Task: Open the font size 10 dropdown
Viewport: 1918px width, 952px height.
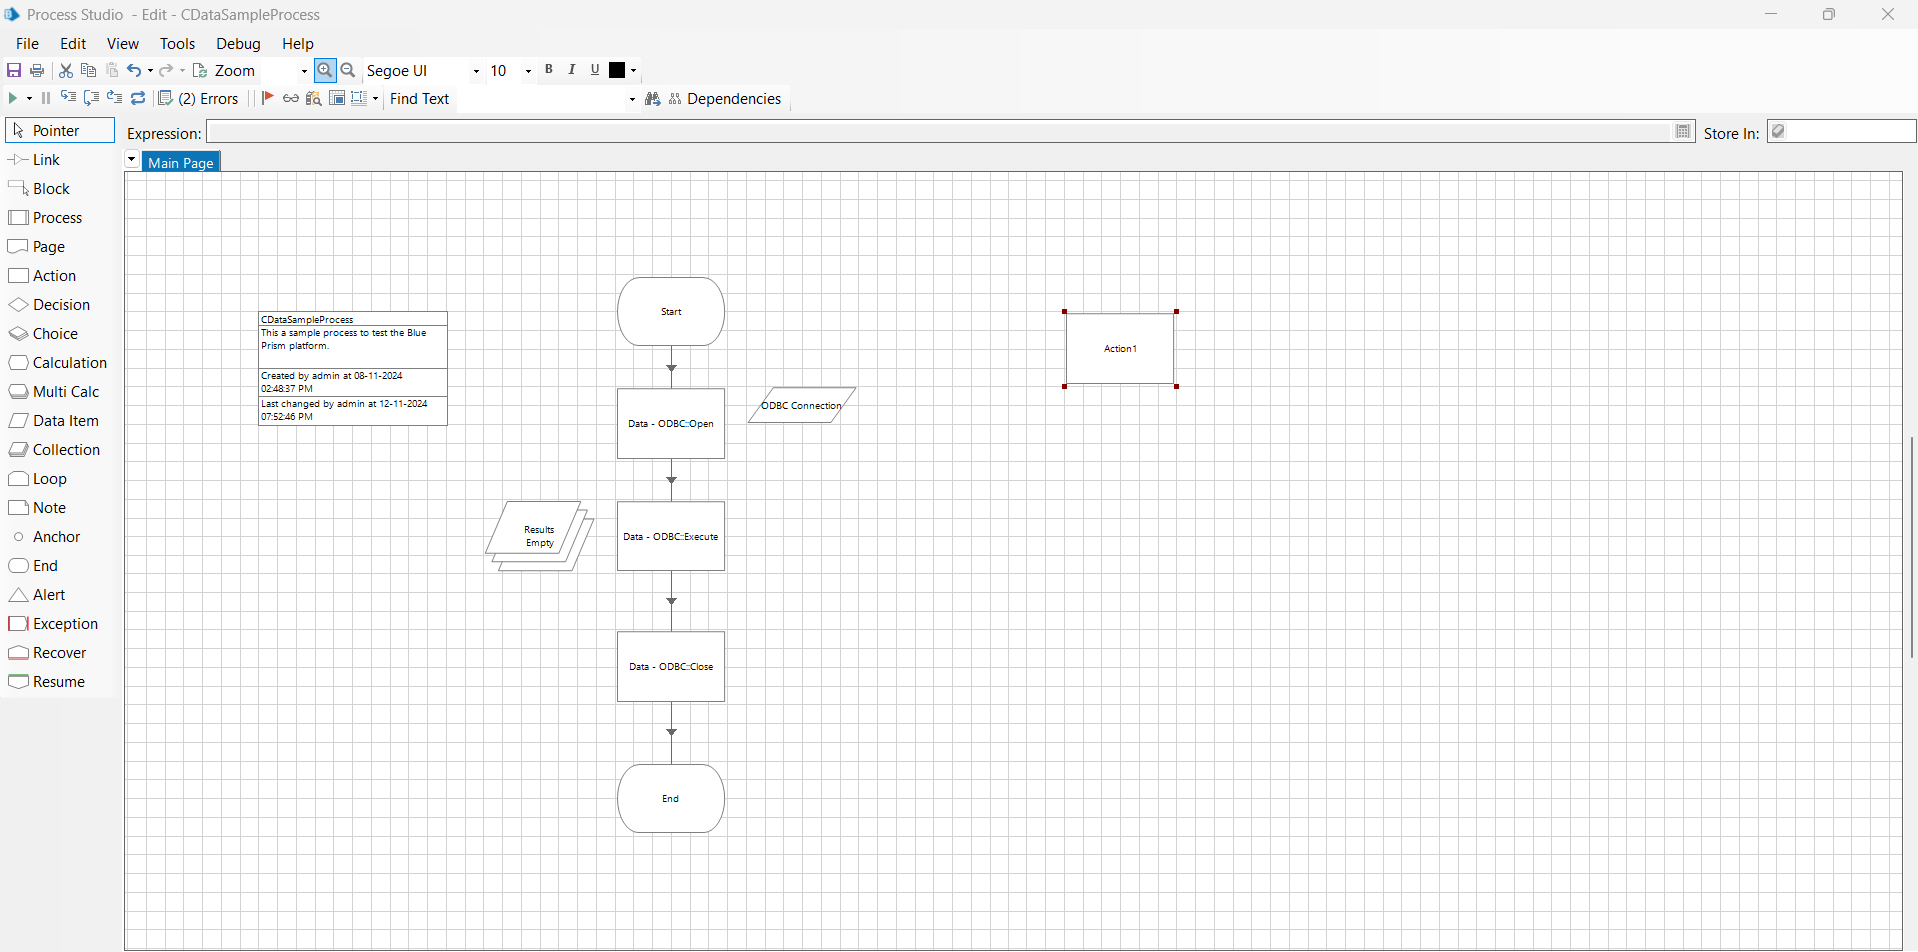Action: (528, 71)
